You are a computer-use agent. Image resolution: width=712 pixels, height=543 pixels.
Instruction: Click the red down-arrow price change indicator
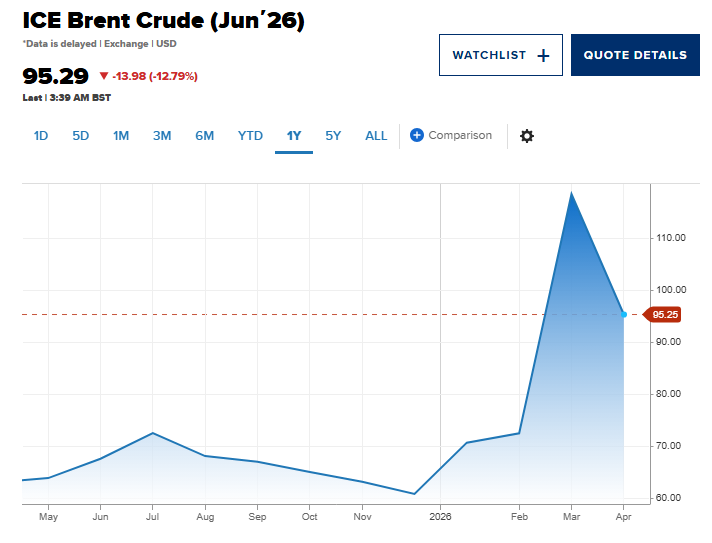(104, 76)
